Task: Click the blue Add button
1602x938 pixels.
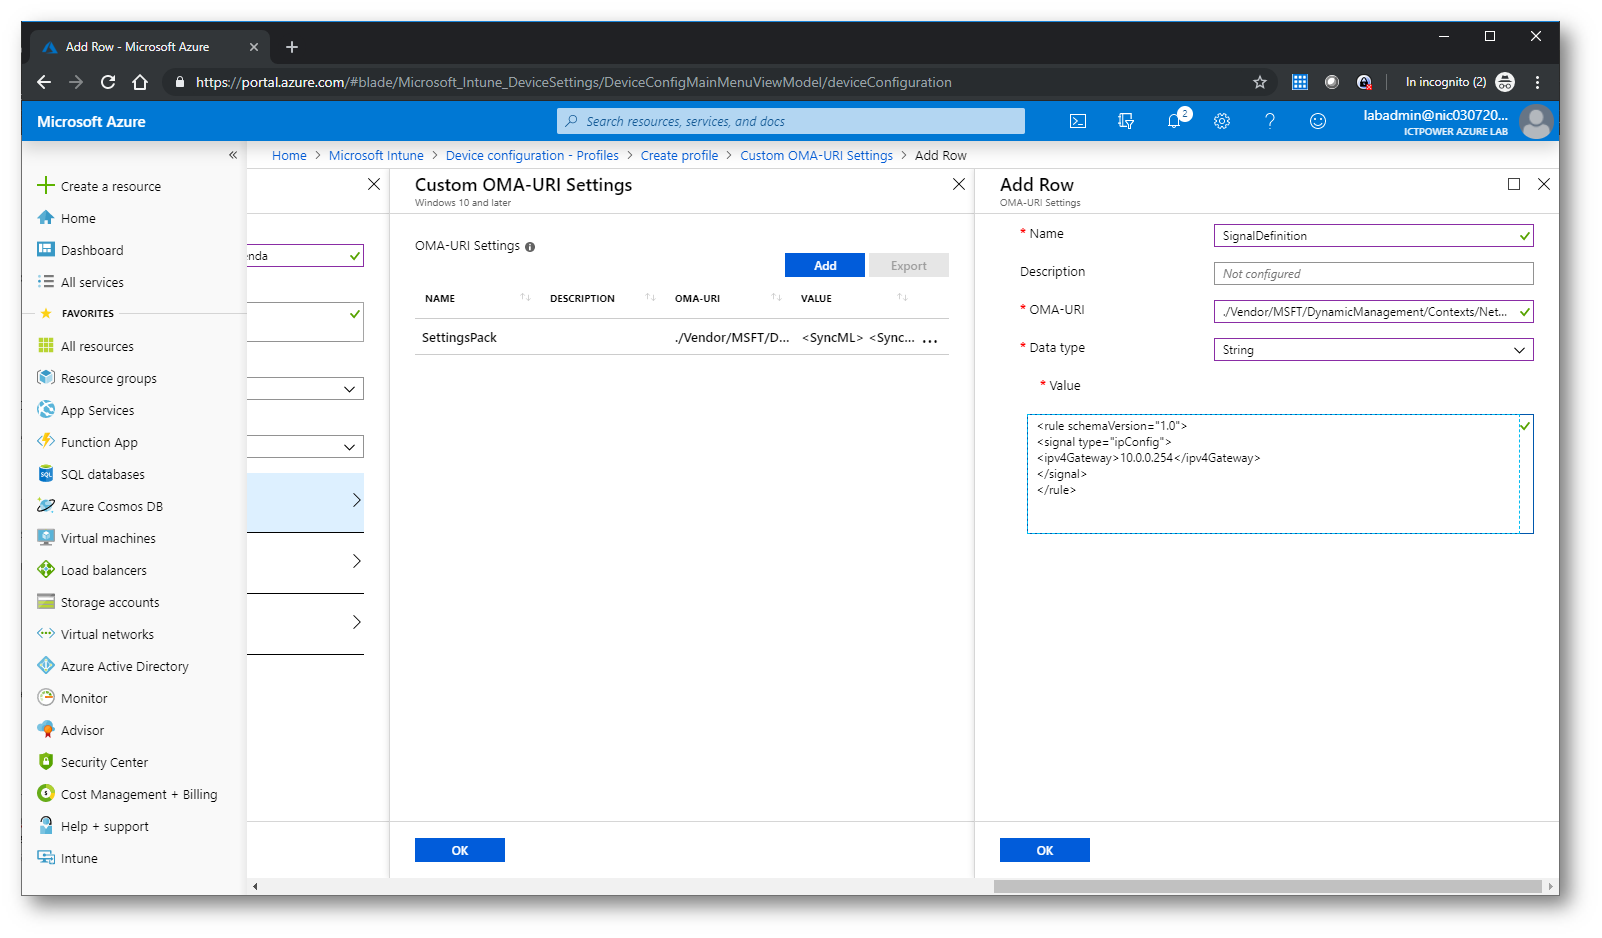Action: [x=824, y=265]
